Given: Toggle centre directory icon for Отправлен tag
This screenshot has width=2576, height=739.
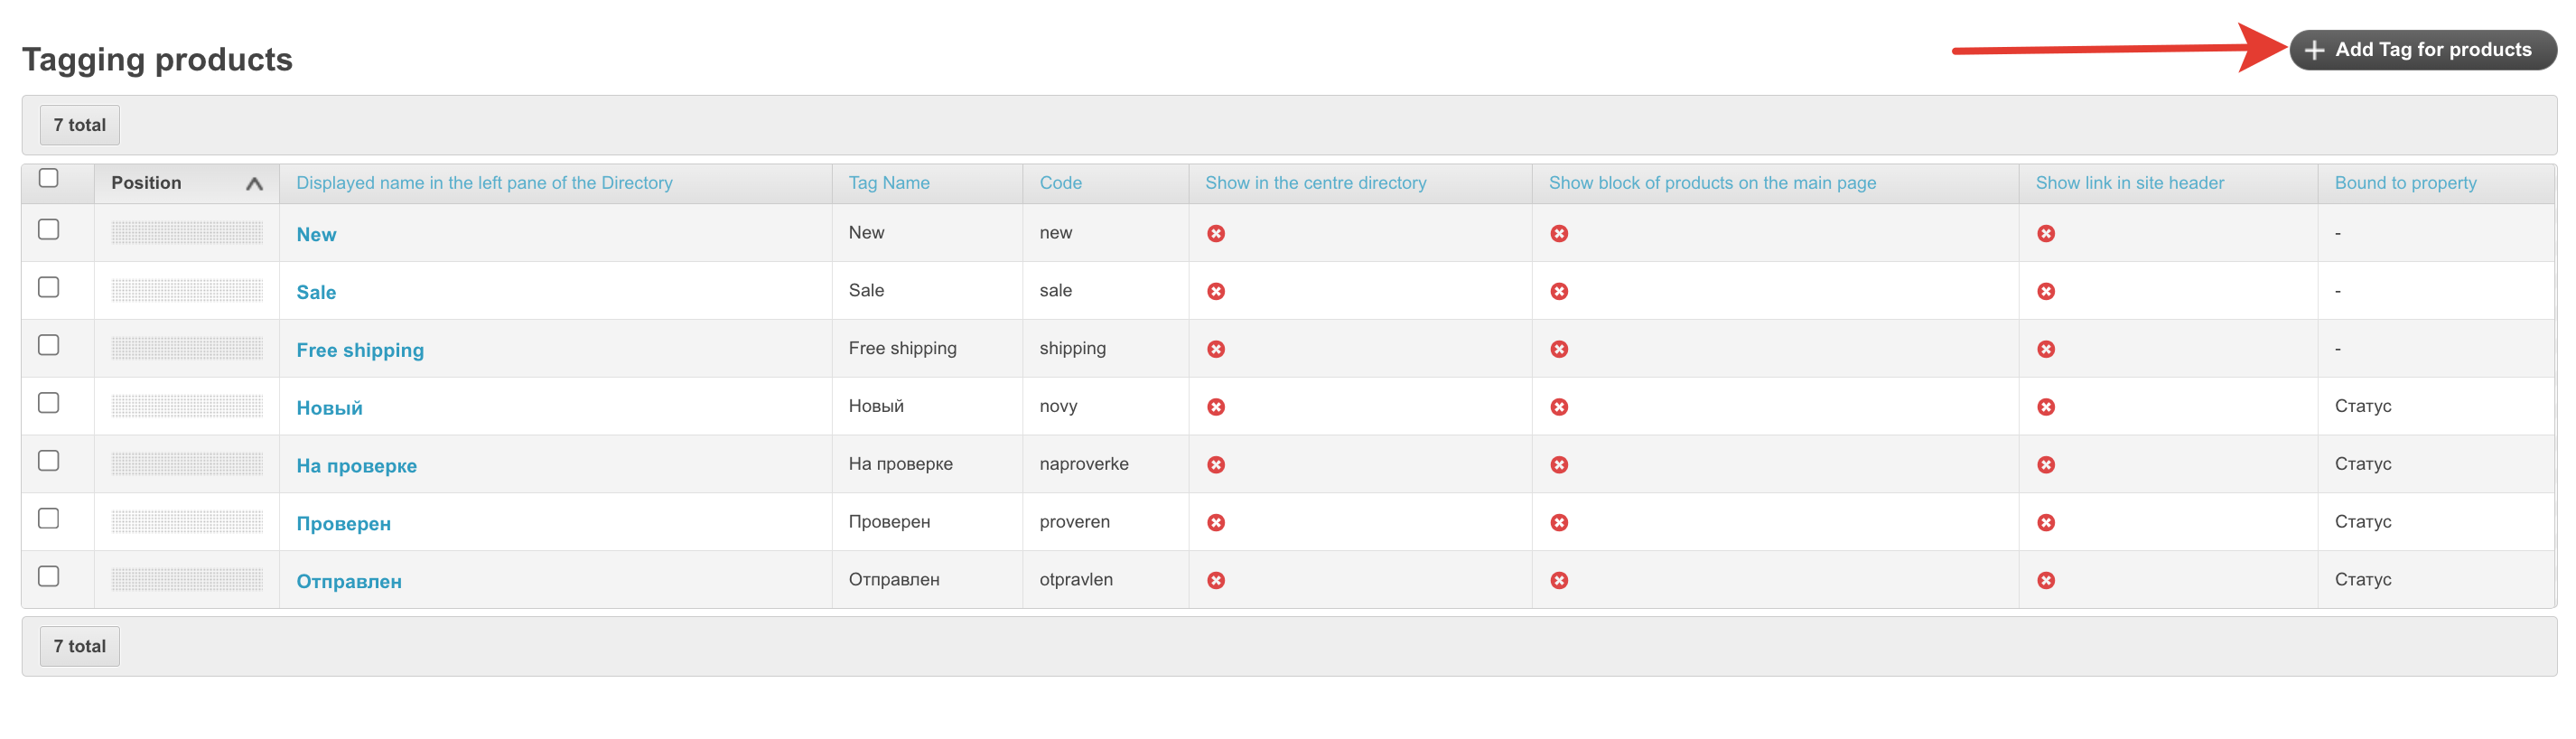Looking at the screenshot, I should pyautogui.click(x=1215, y=581).
